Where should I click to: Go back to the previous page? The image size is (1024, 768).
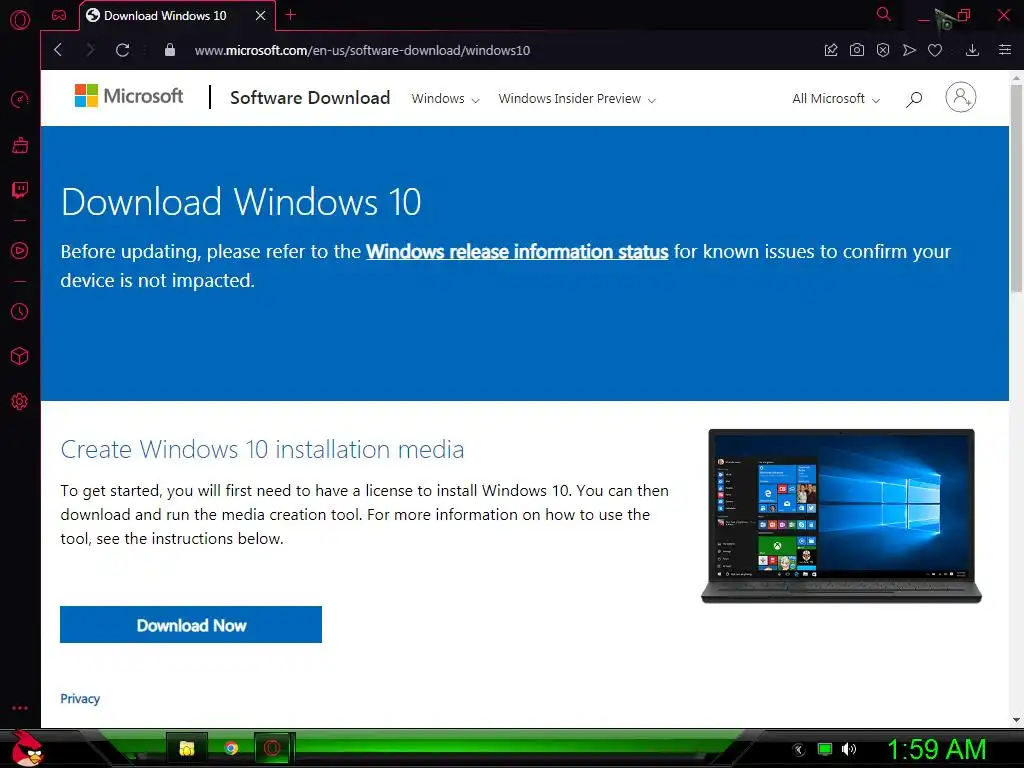[x=58, y=50]
